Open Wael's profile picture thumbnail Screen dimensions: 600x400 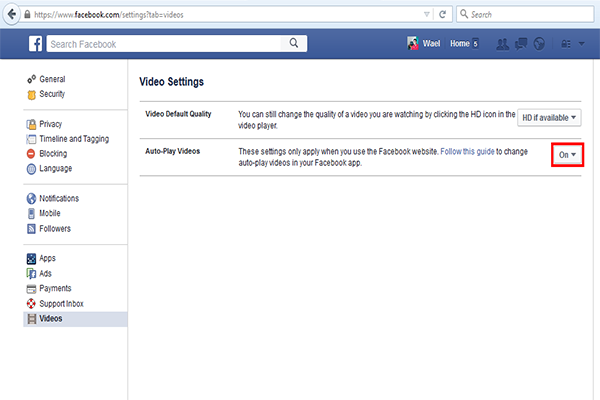[x=413, y=43]
